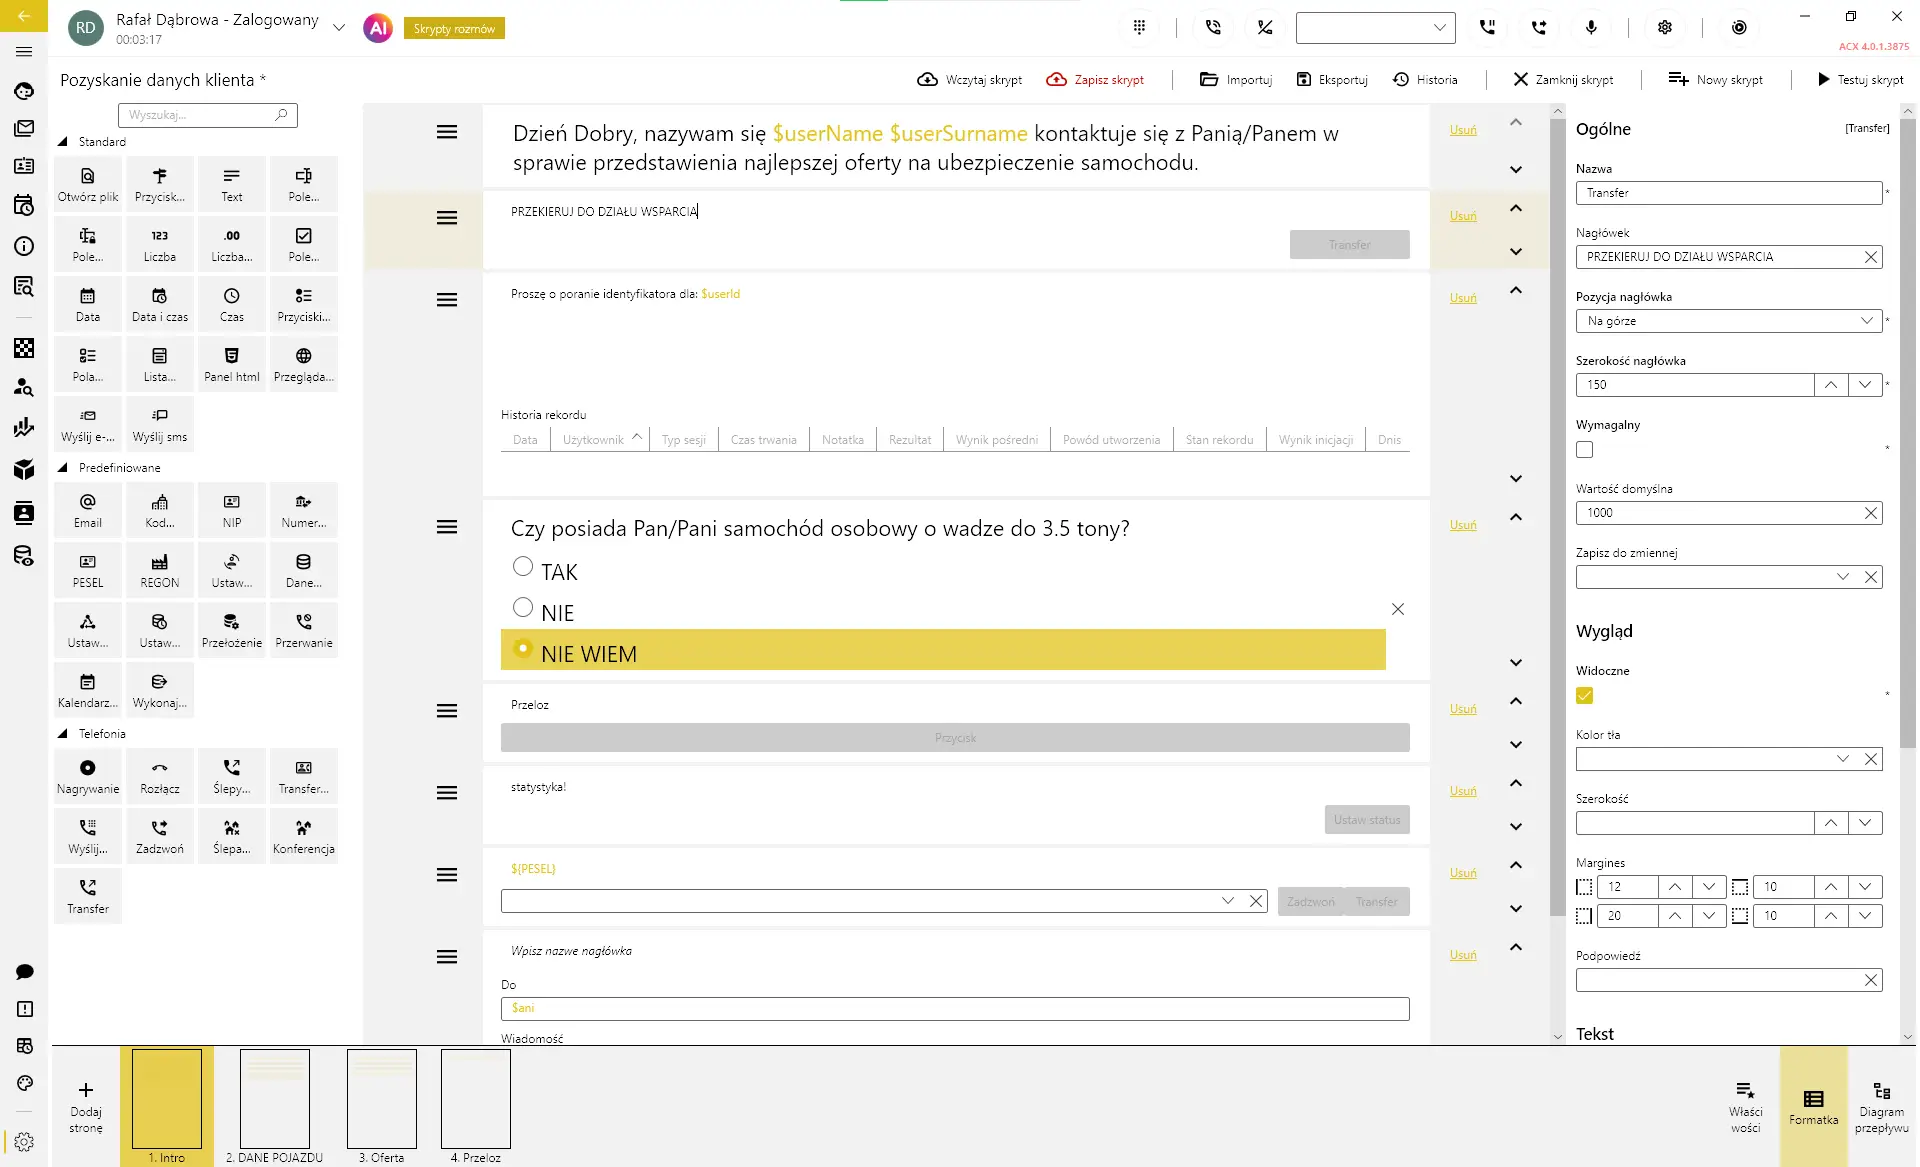Click the Kalendarz predefined component icon

point(88,690)
